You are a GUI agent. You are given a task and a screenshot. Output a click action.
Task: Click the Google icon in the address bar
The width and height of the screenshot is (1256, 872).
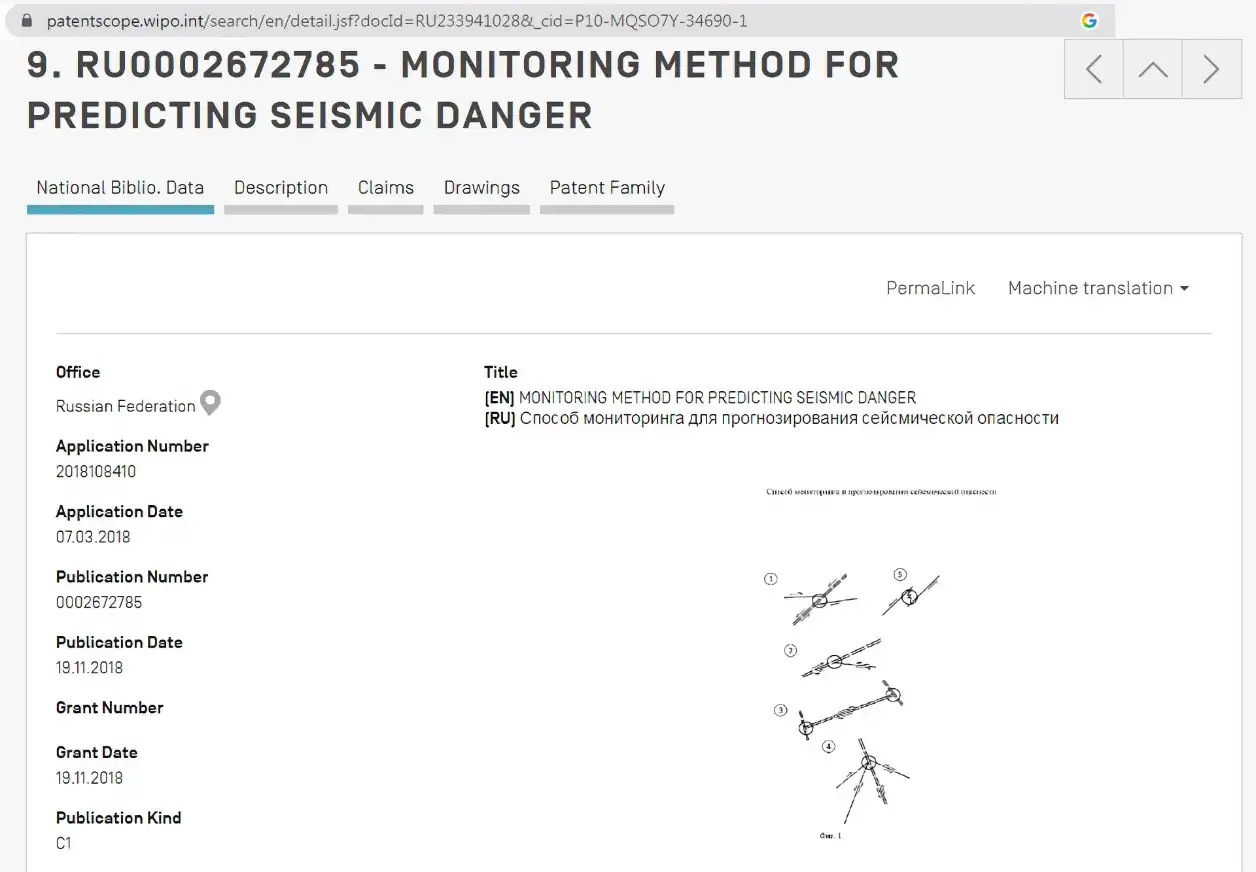point(1089,20)
